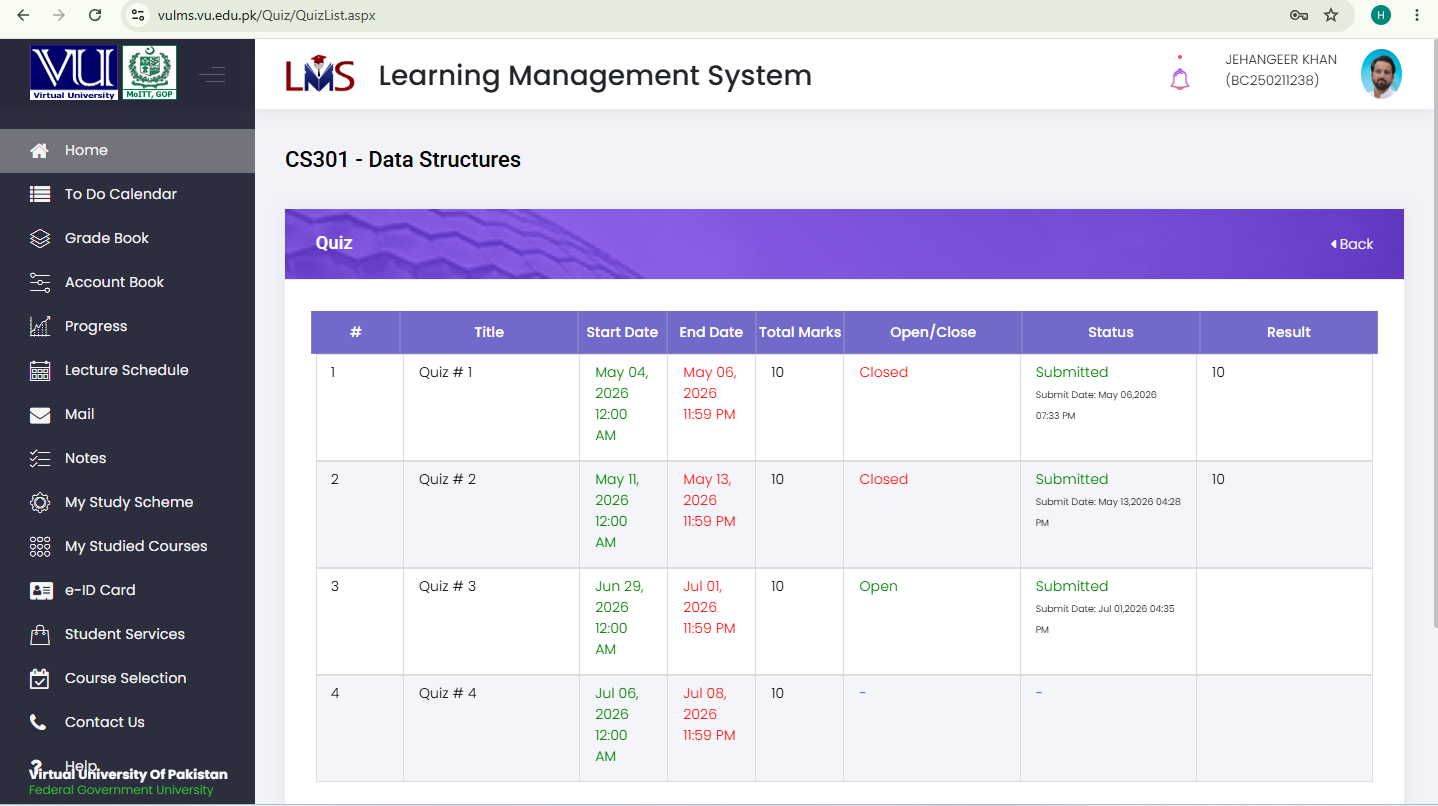Open Student Services menu item
Screen dimensions: 1438x806
coord(127,635)
